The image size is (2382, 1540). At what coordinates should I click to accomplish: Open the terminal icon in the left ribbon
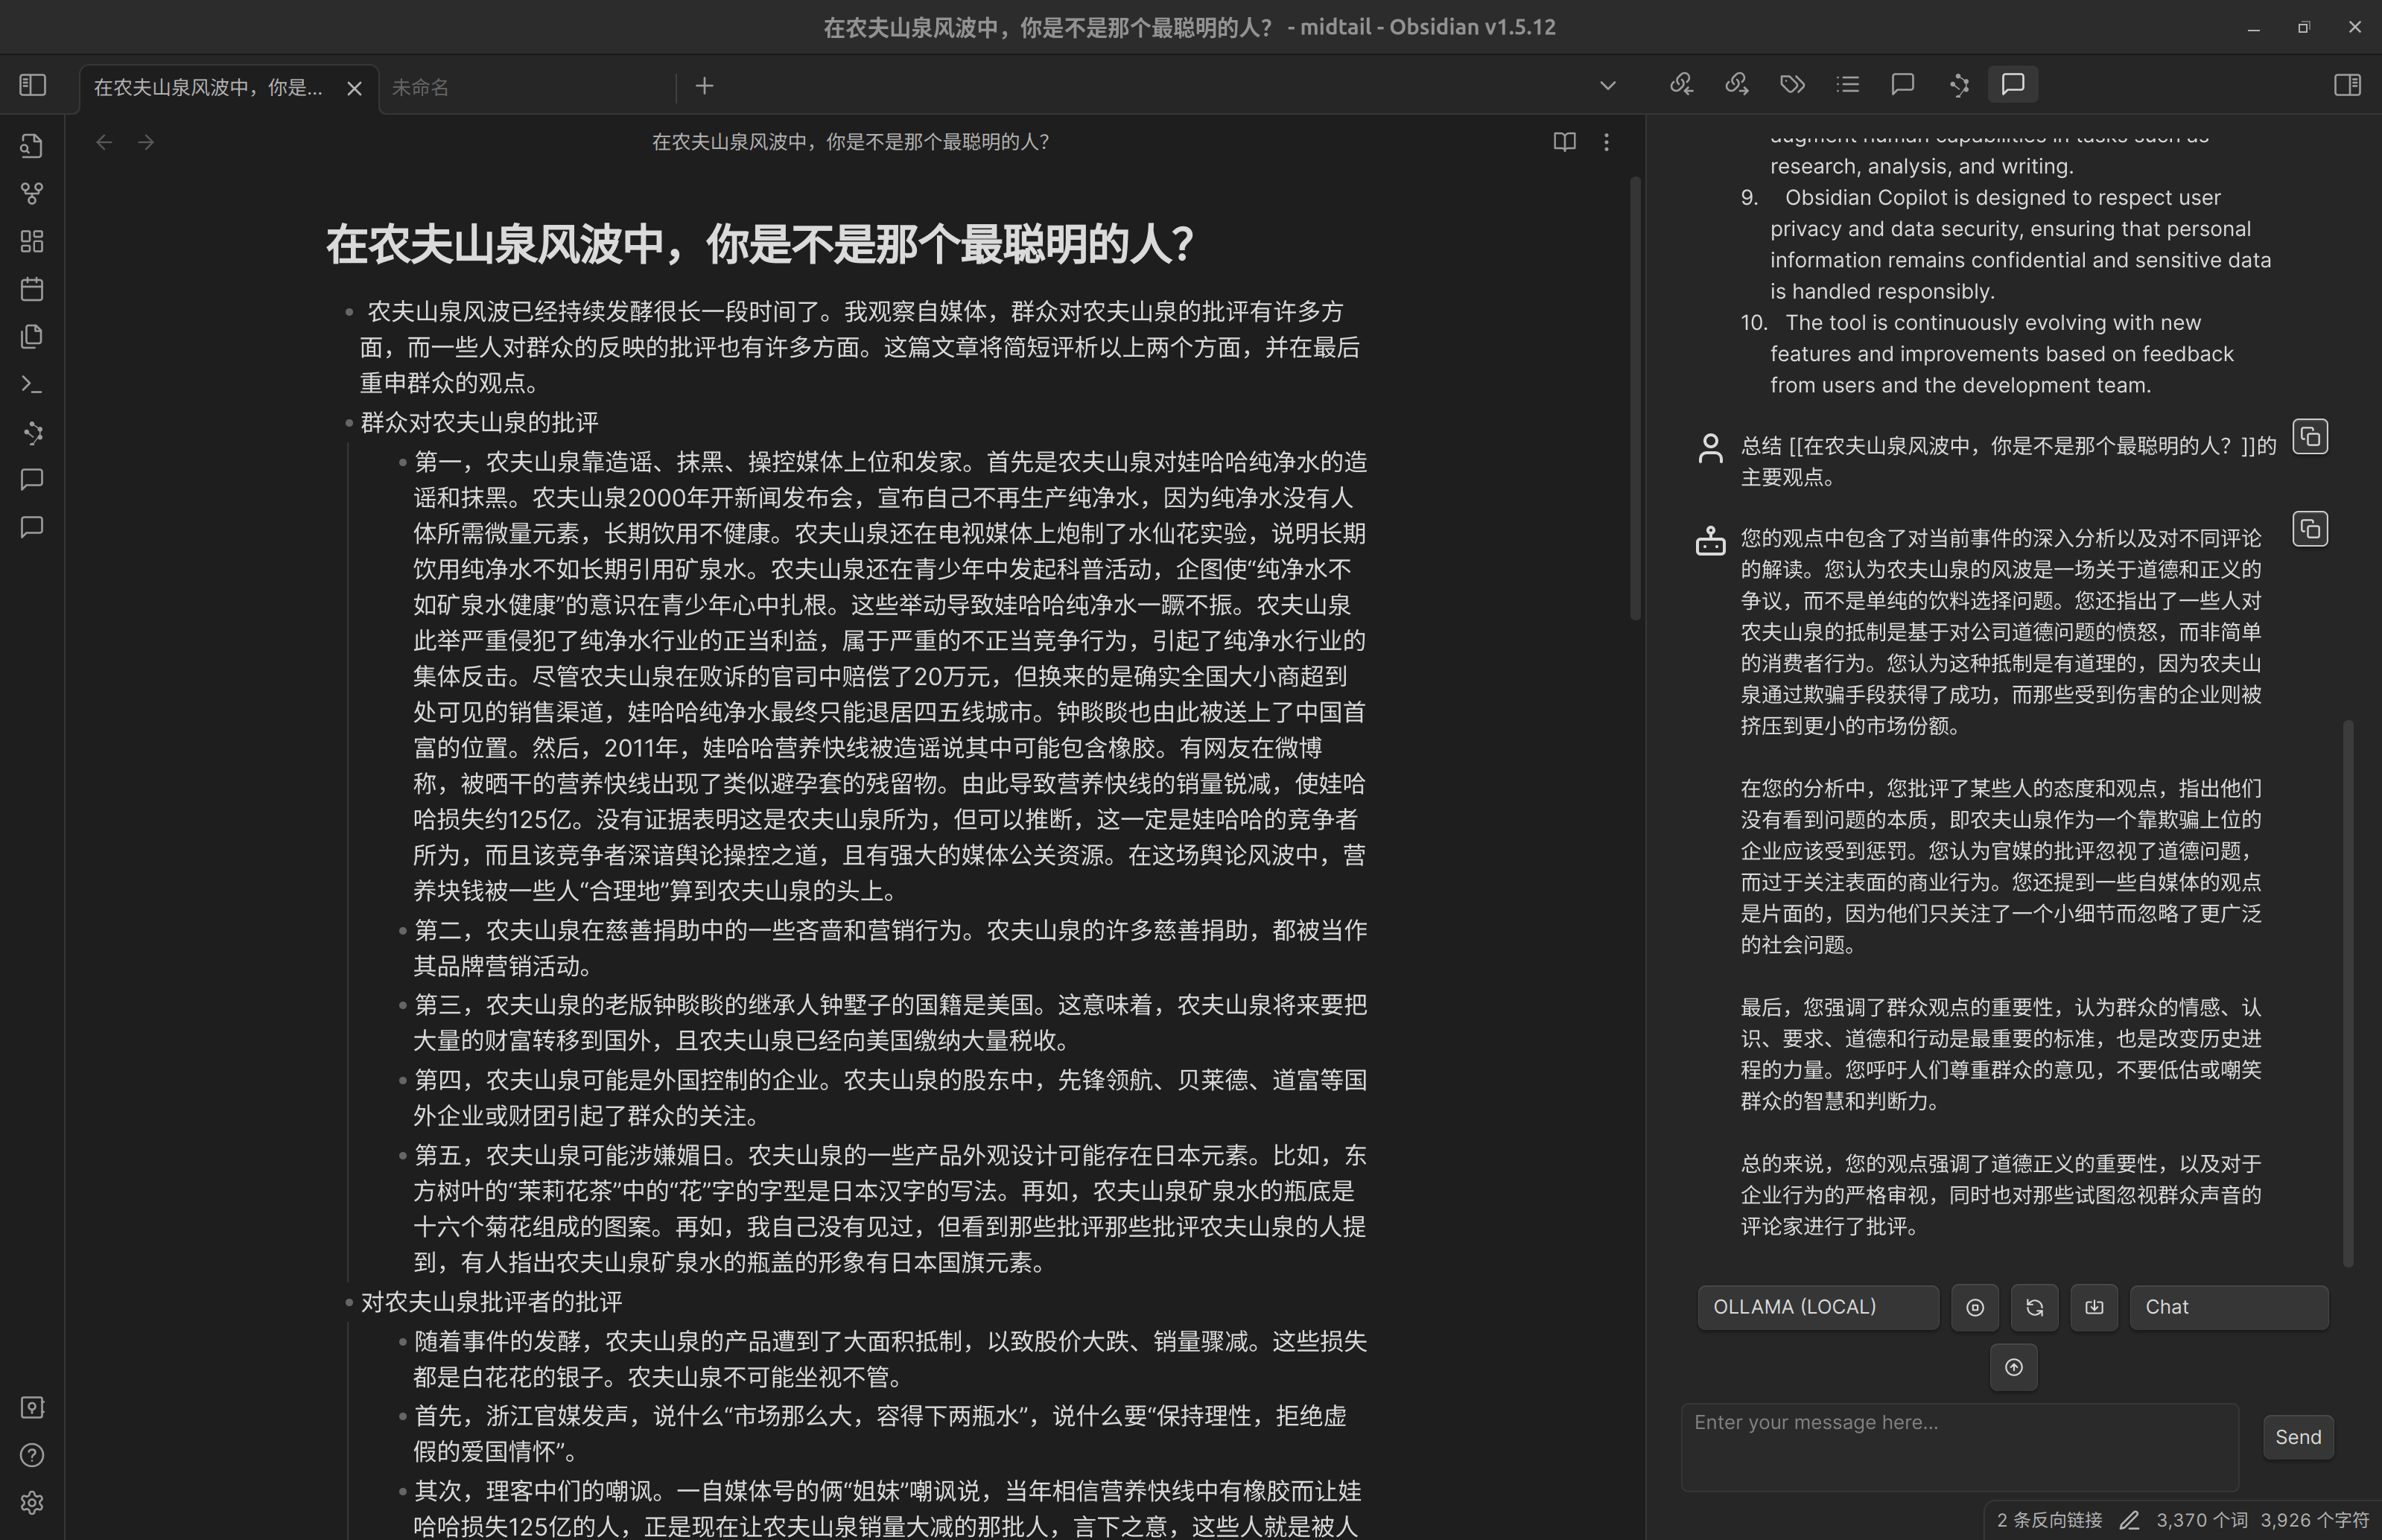click(31, 384)
